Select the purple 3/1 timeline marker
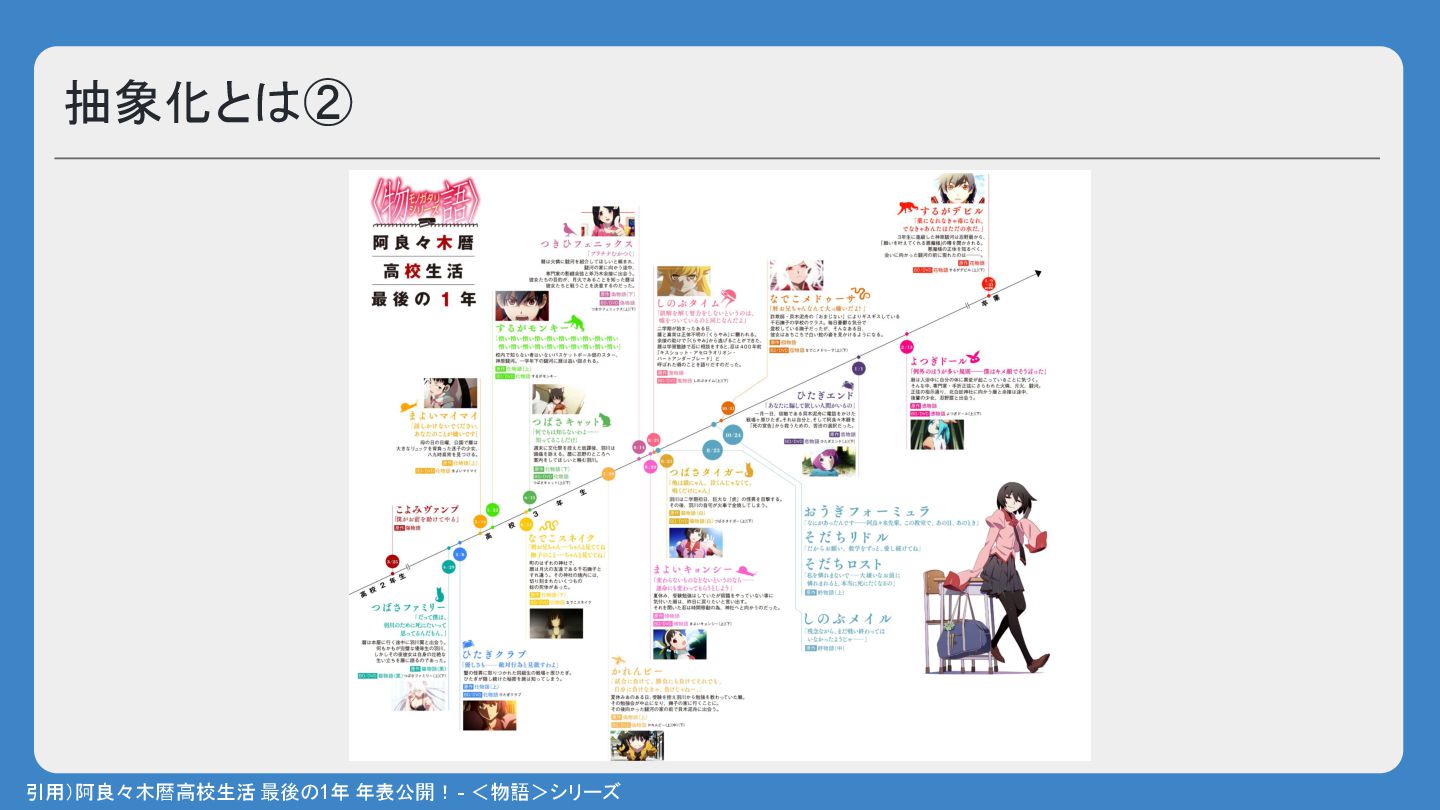Image resolution: width=1440 pixels, height=810 pixels. point(858,369)
